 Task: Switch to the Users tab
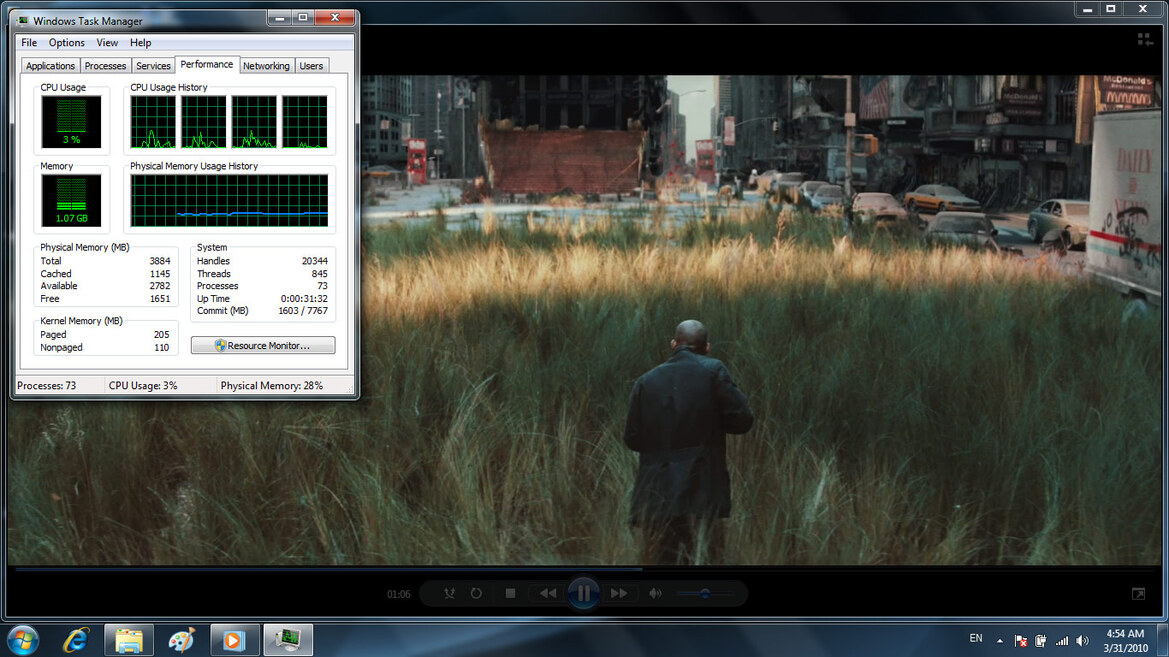point(311,66)
